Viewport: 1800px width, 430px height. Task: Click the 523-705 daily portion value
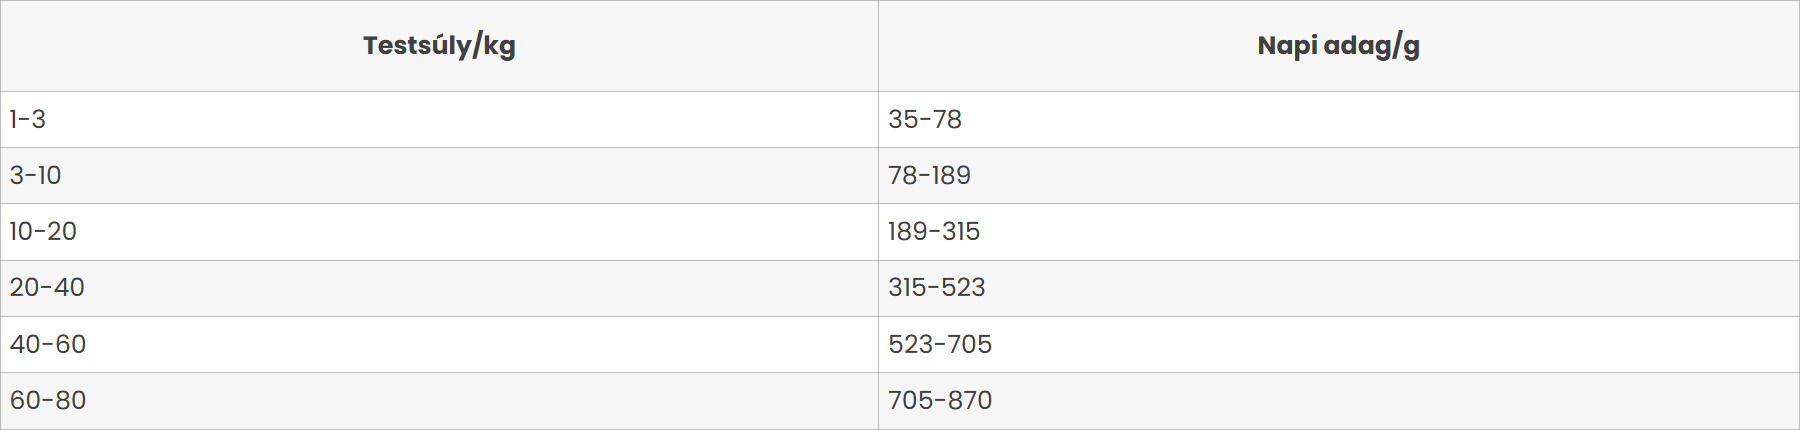click(940, 345)
